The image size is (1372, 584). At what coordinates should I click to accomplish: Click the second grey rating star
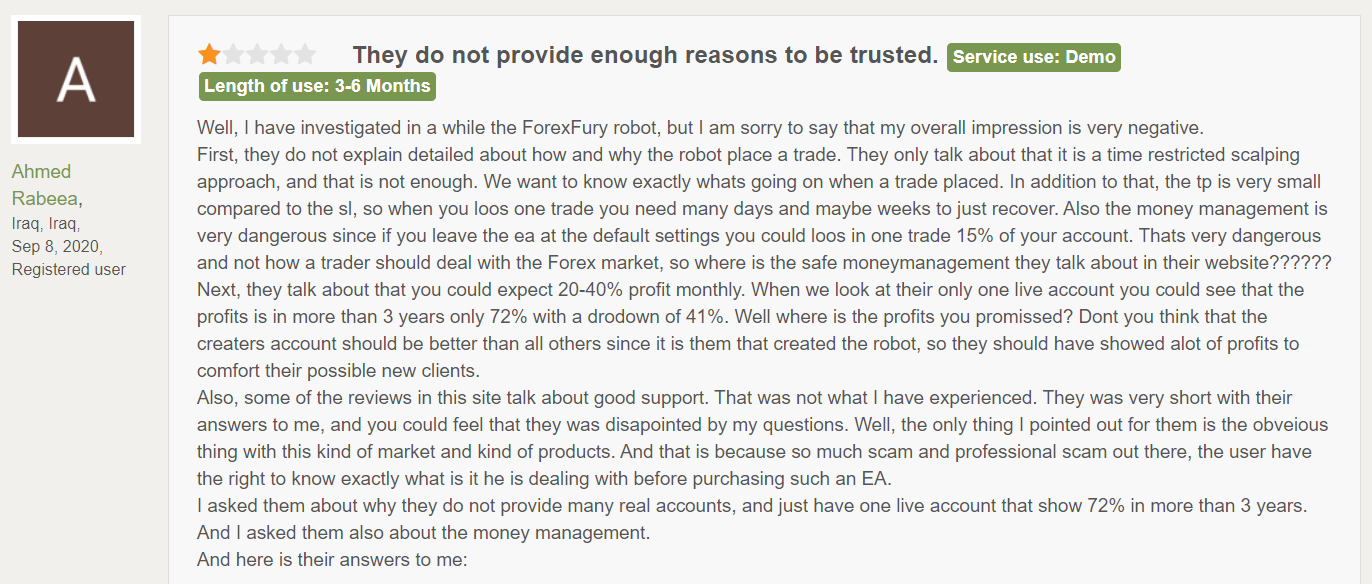tap(233, 55)
